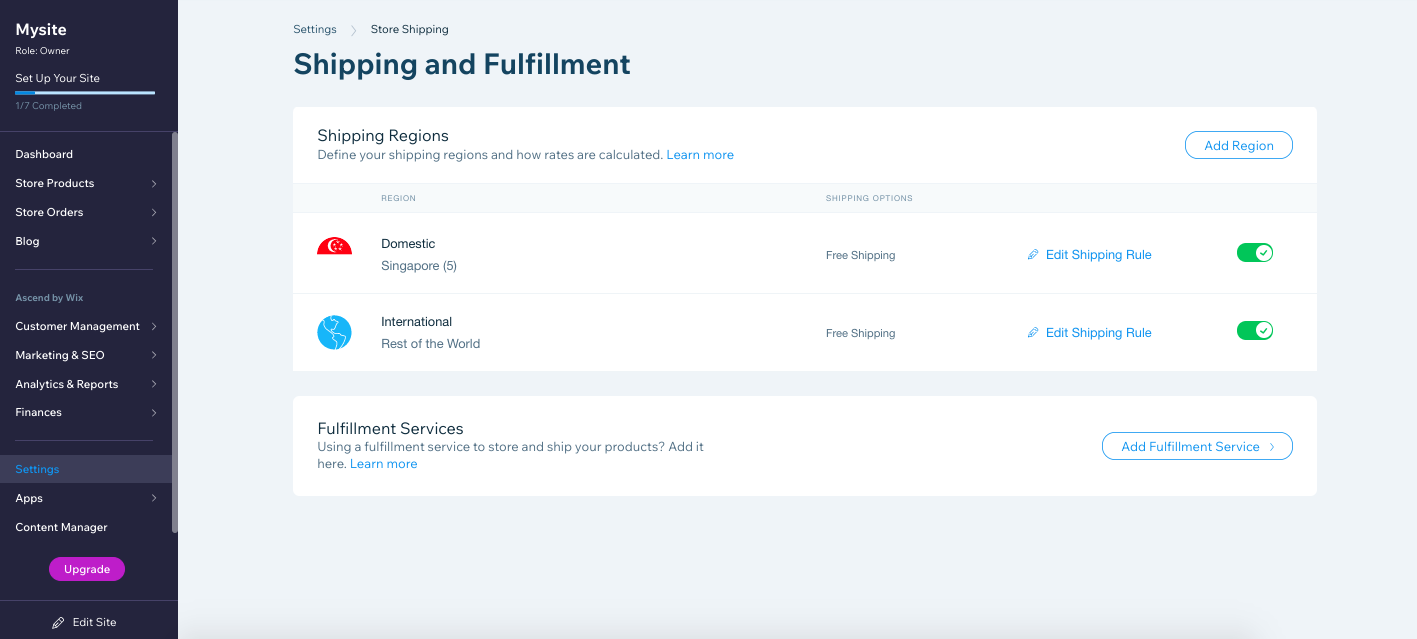Expand the Analytics & Reports submenu arrow
This screenshot has width=1417, height=639.
pos(154,385)
